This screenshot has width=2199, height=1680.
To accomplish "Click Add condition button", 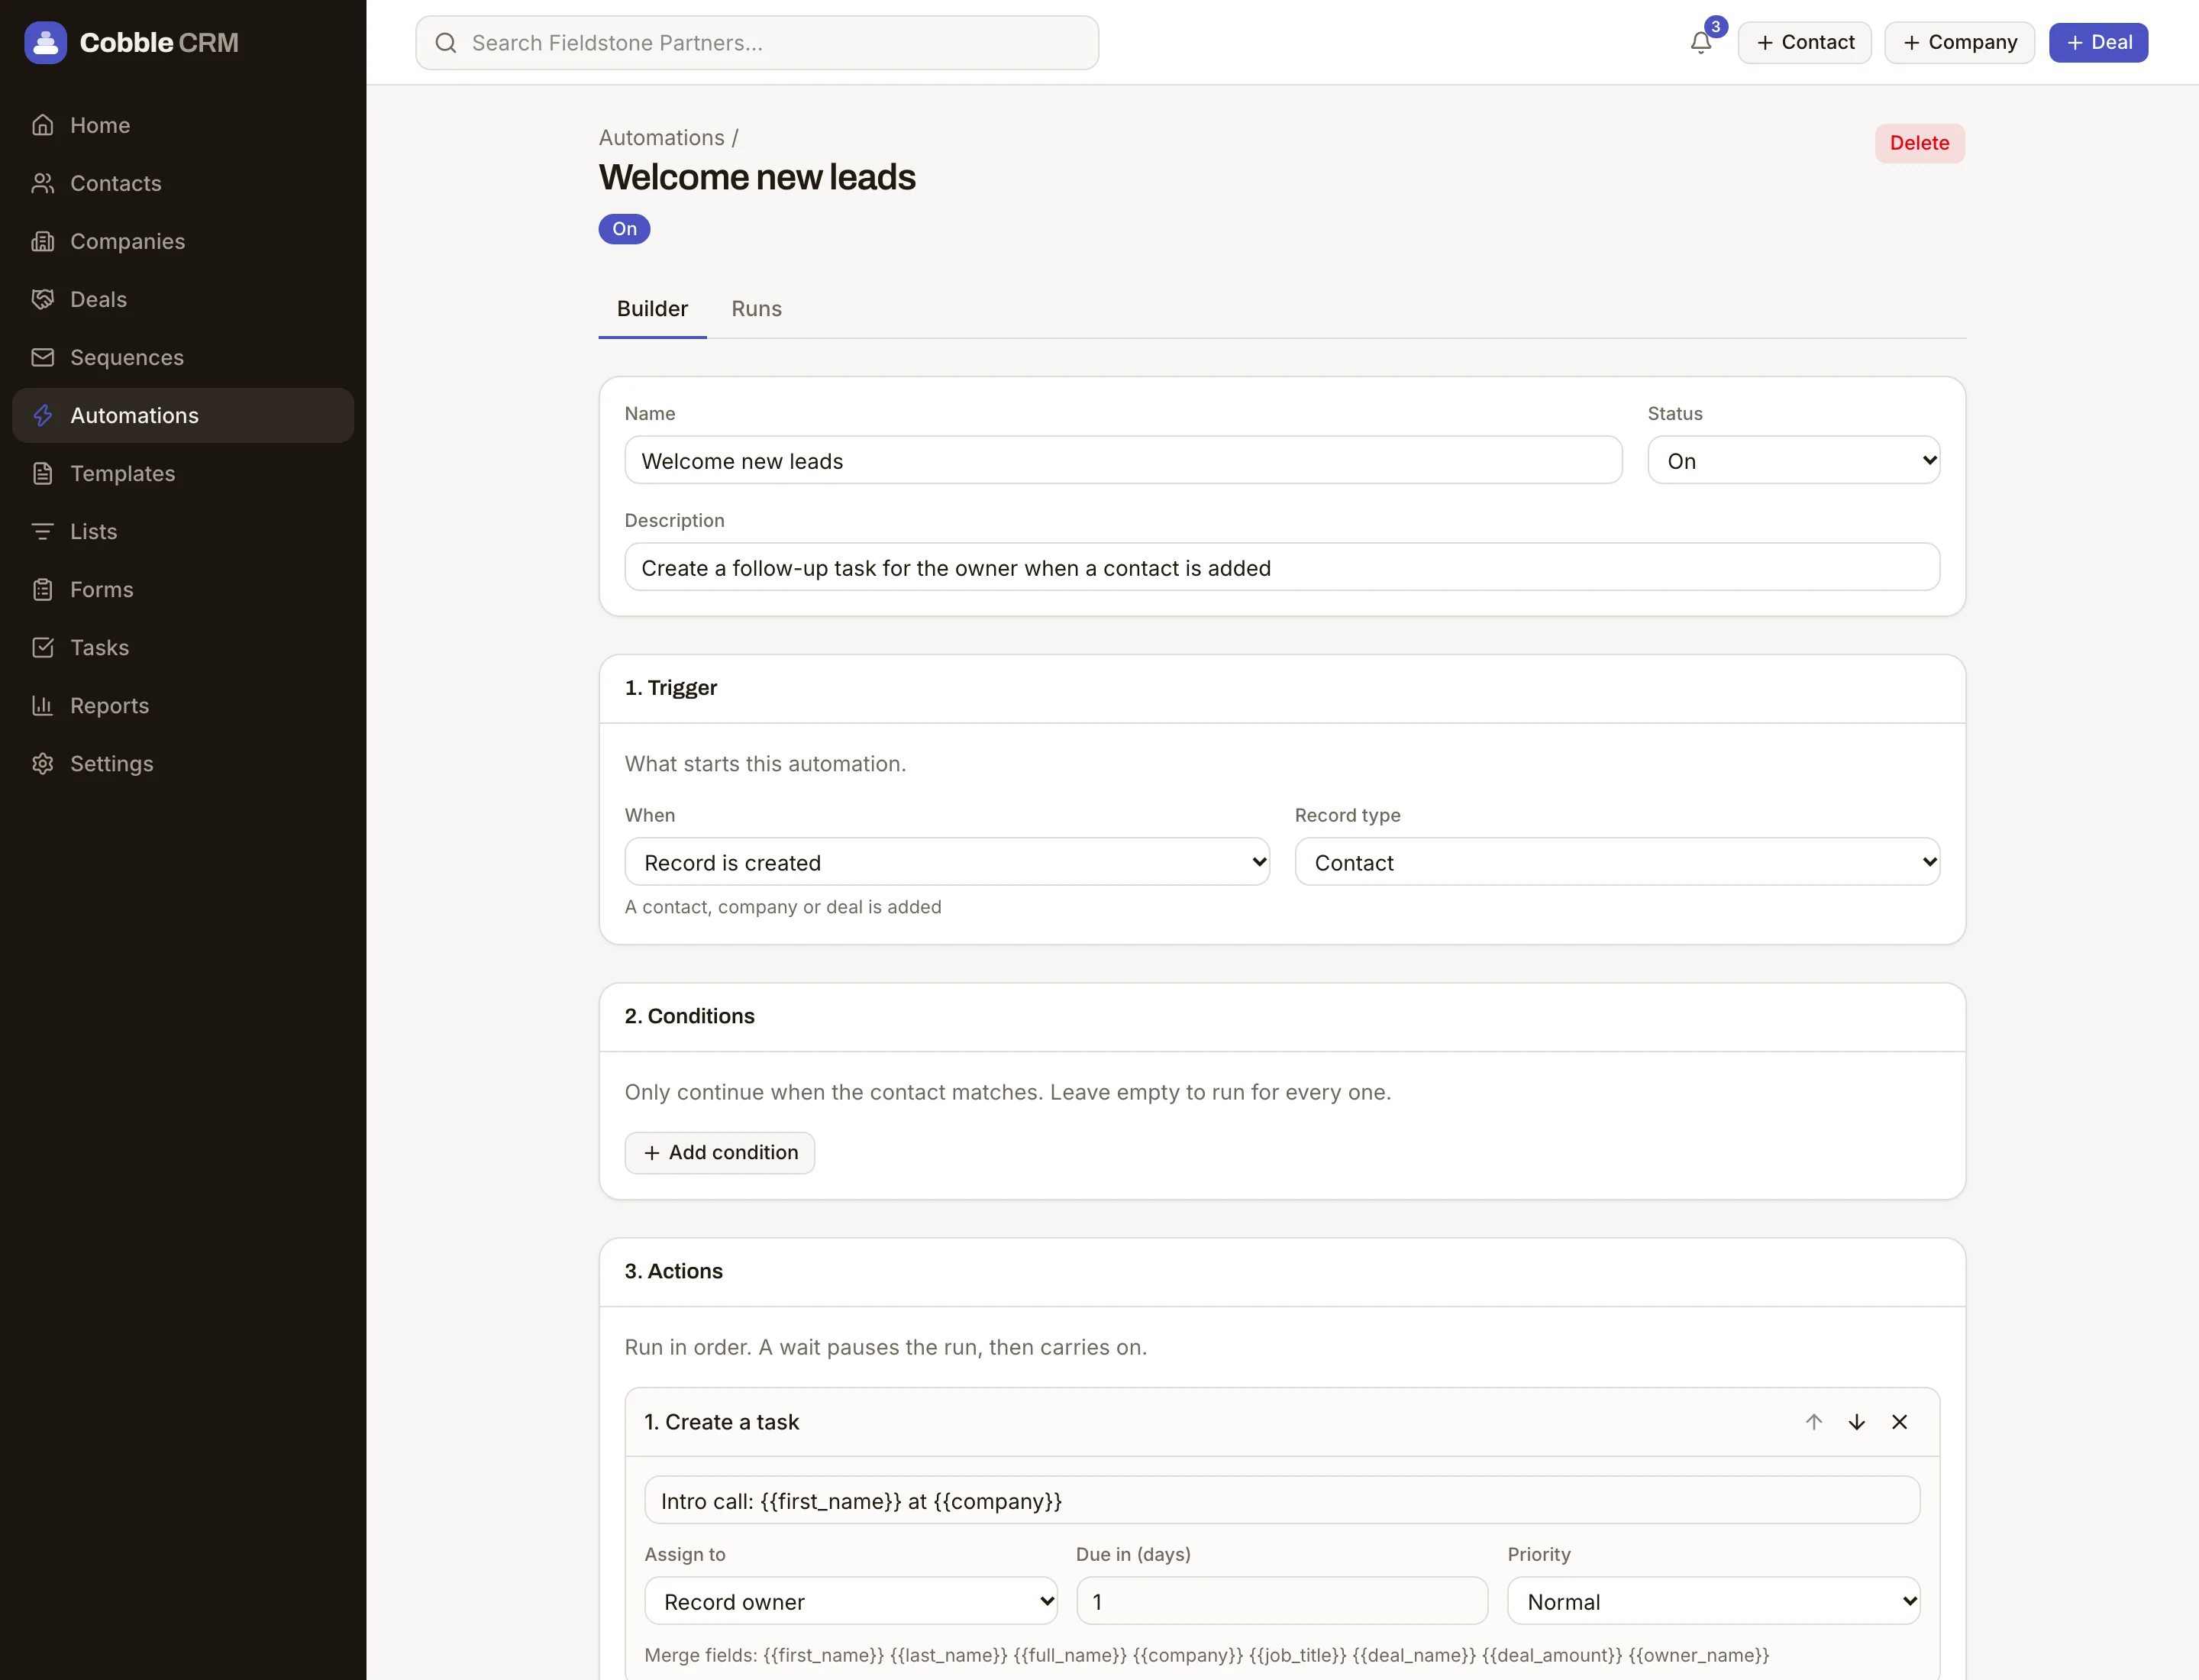I will tap(720, 1152).
